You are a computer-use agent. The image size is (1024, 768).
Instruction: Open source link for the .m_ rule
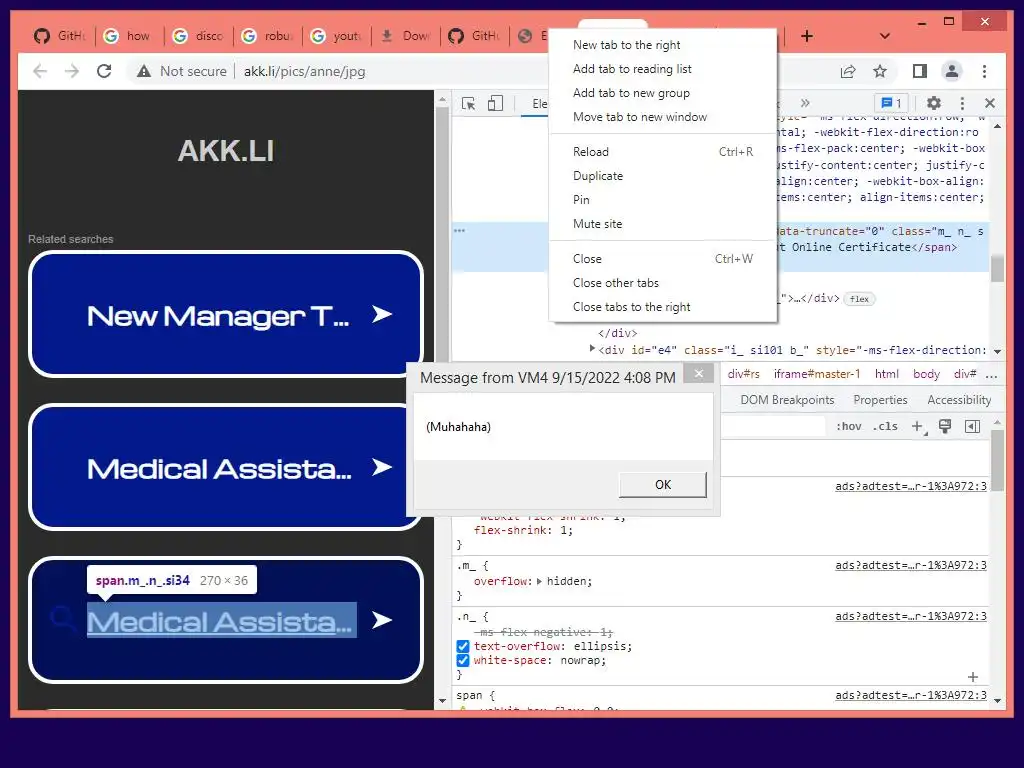[x=910, y=566]
